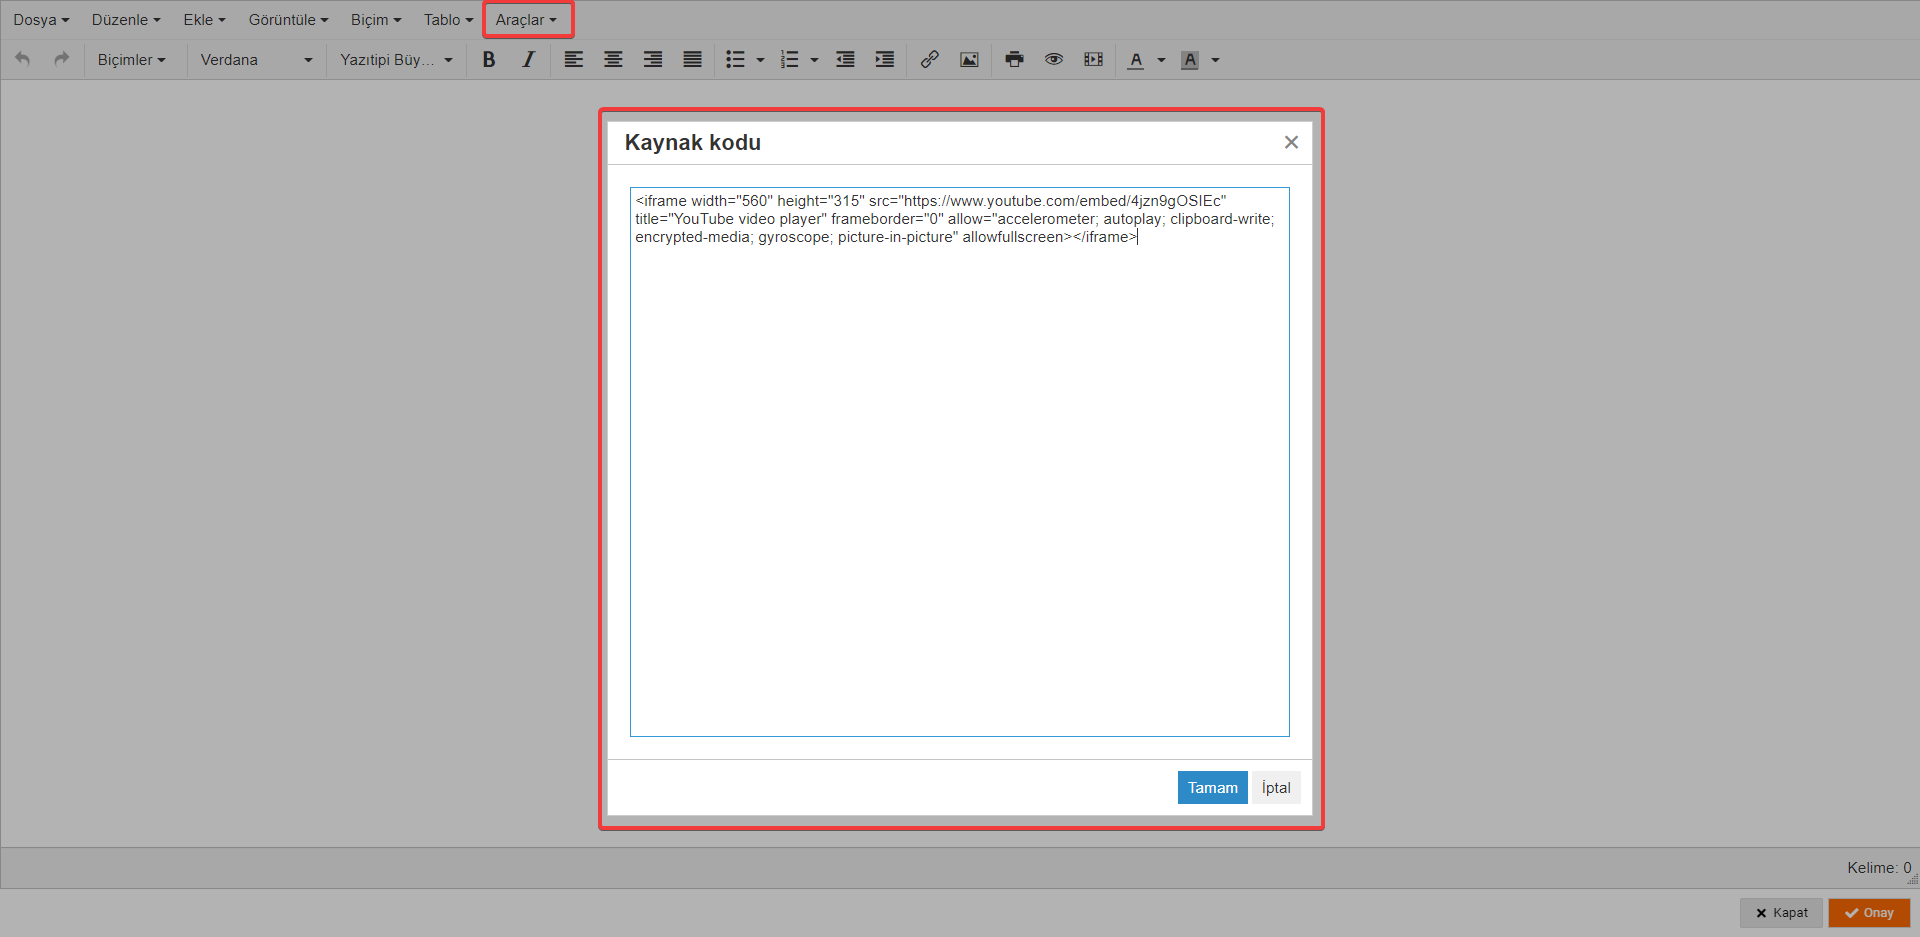Align text left

(x=574, y=59)
